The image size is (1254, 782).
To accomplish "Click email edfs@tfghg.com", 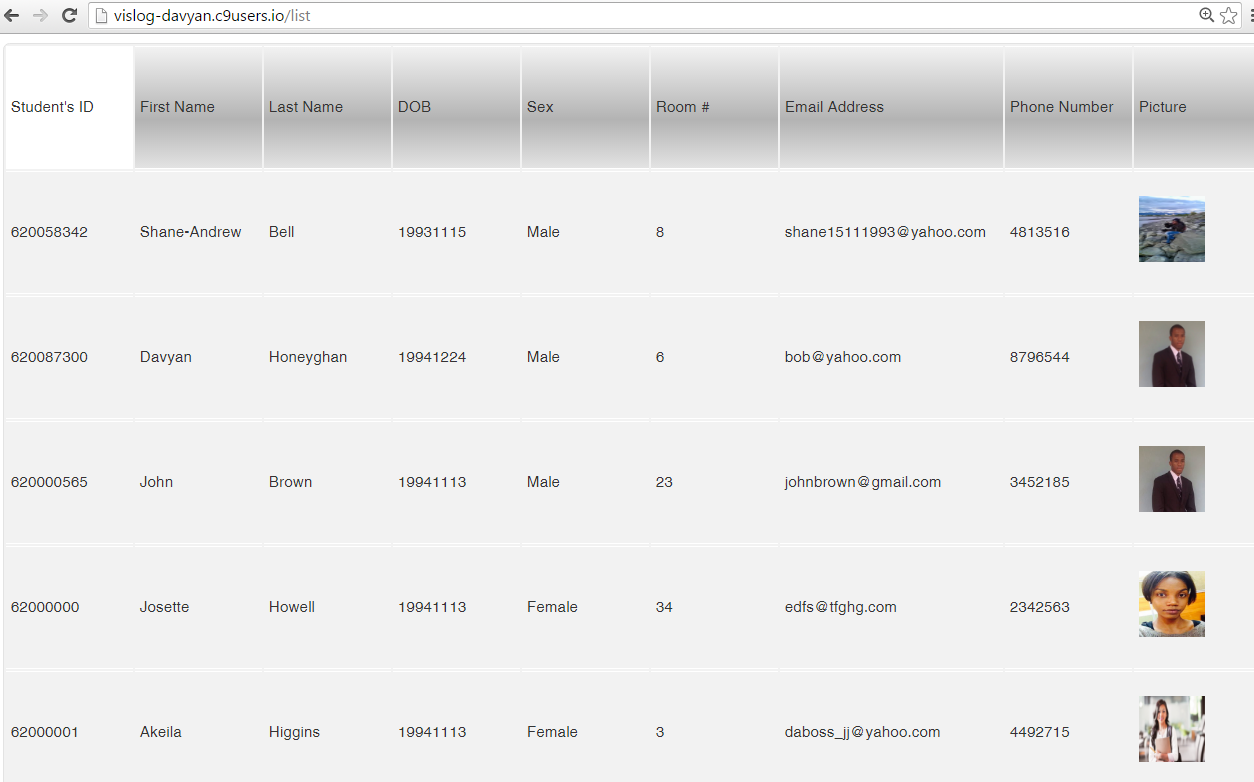I will [841, 607].
